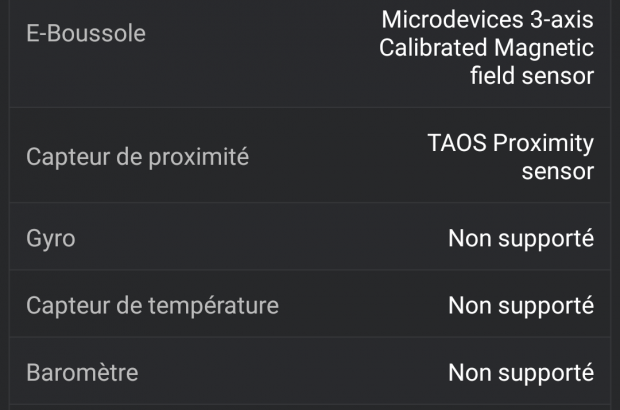Tap the E-Boussole label
The width and height of the screenshot is (620, 410).
(86, 34)
